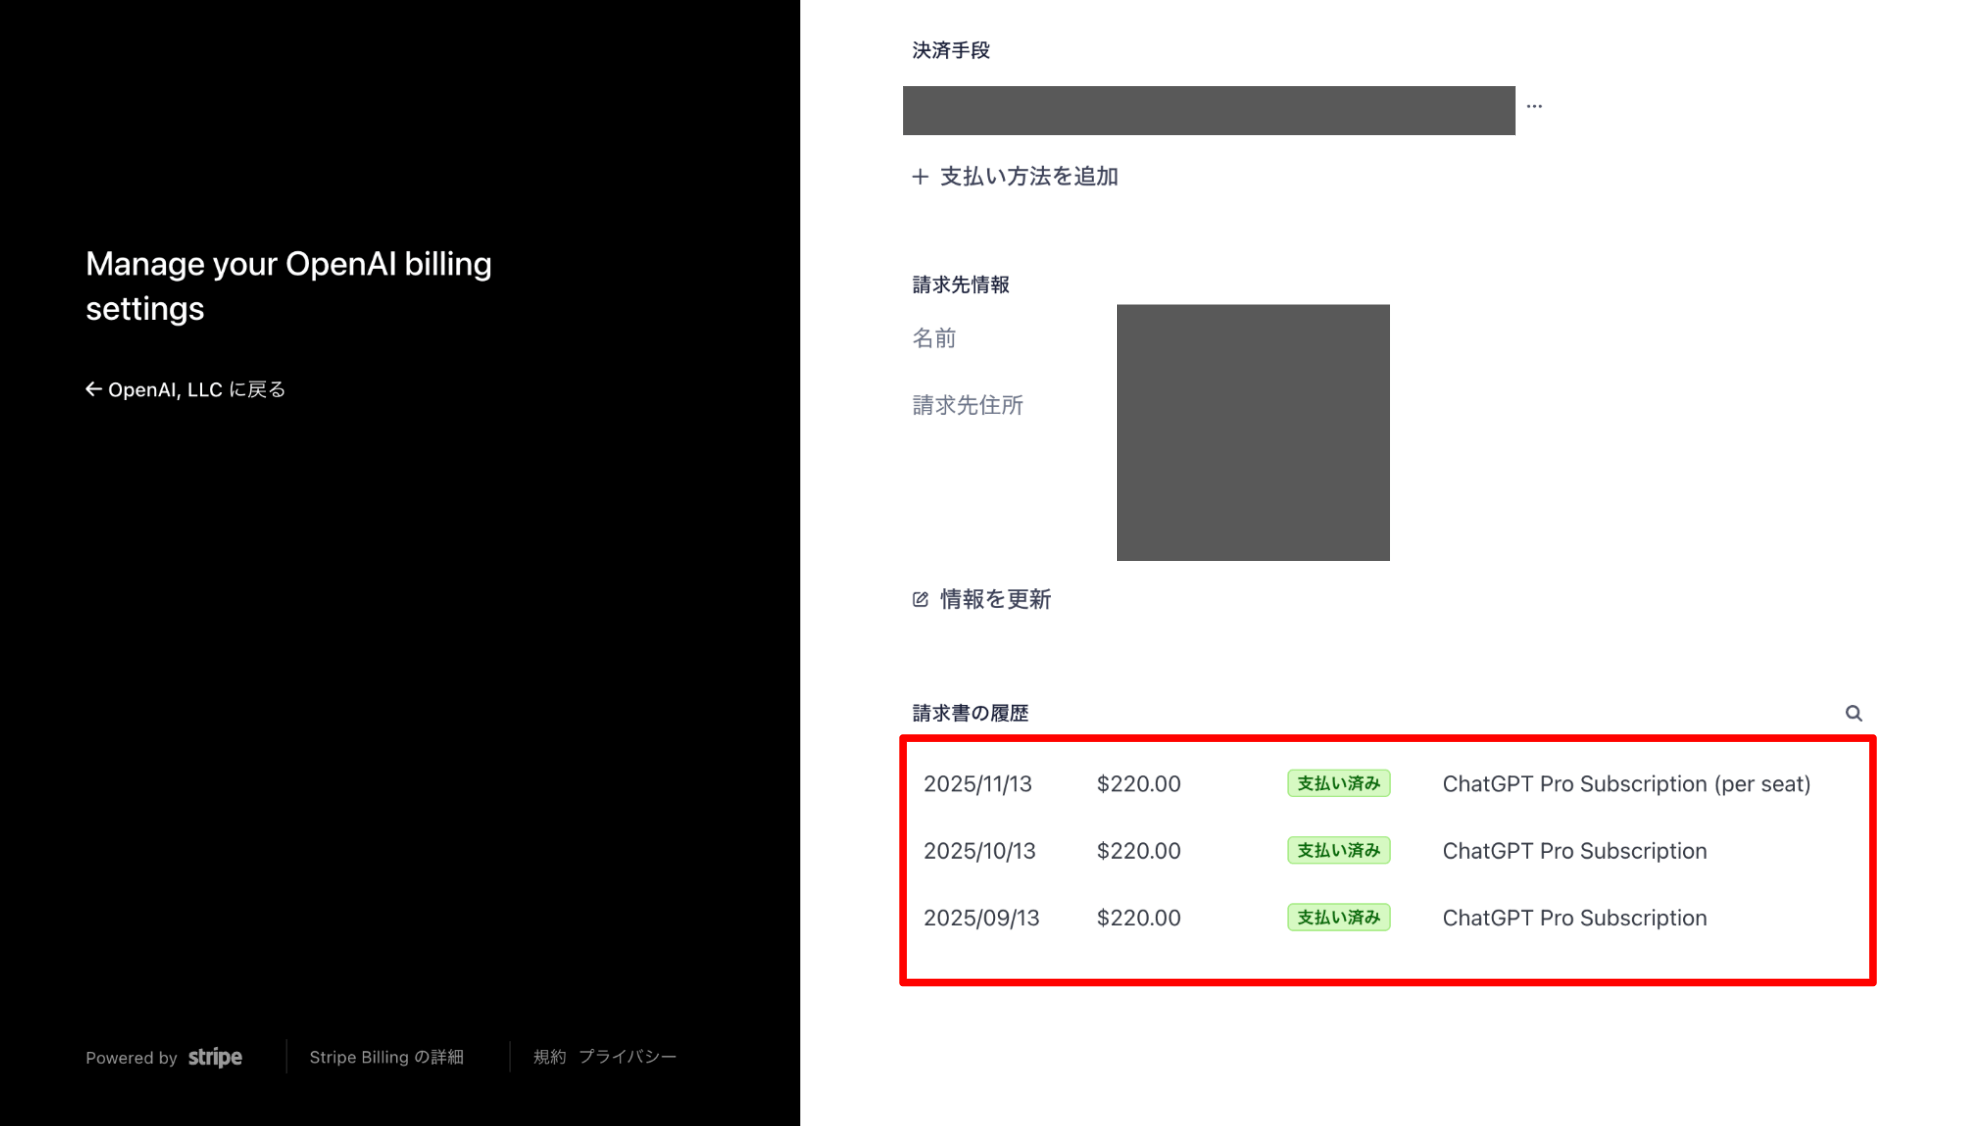The image size is (1982, 1126).
Task: Click the plus icon to add a payment method
Action: pos(920,177)
